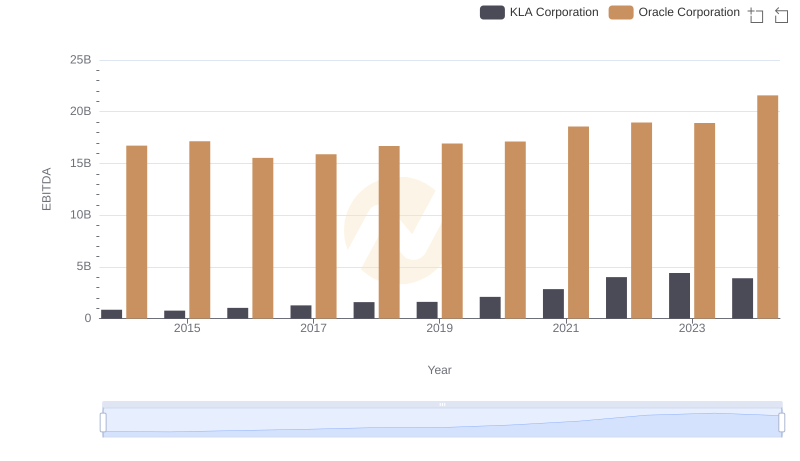Click the 2015 x-axis label
Image resolution: width=800 pixels, height=461 pixels.
click(187, 328)
